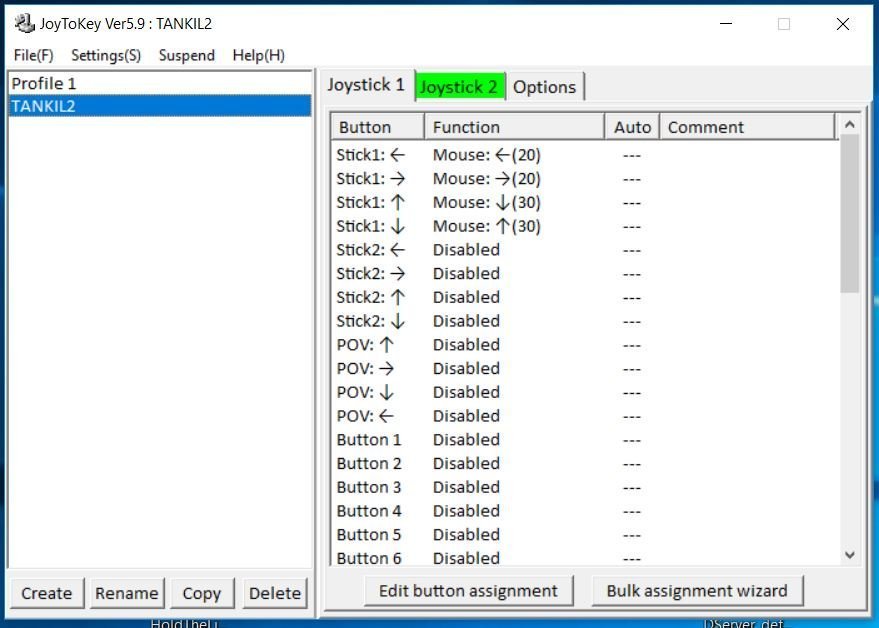Open the Settings(S) menu
Viewport: 879px width, 628px height.
tap(106, 56)
